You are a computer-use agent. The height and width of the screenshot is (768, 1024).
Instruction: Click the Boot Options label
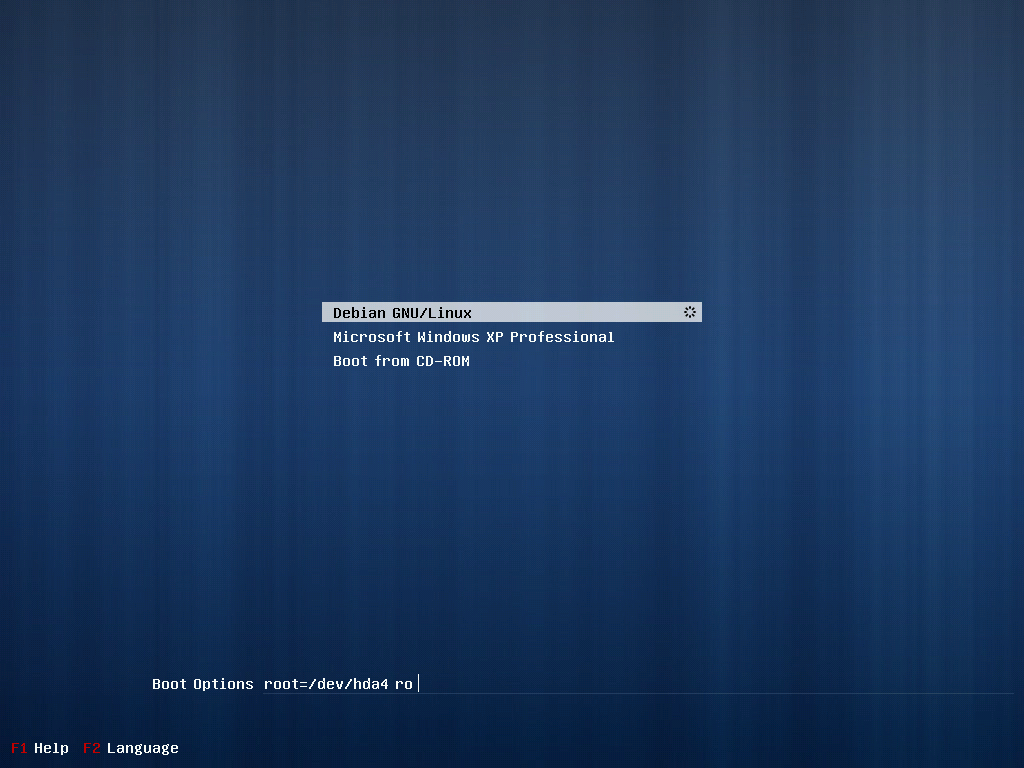coord(202,684)
